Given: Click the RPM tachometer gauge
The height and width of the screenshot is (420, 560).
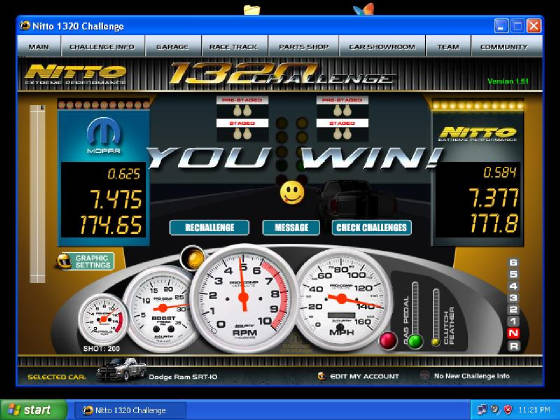Looking at the screenshot, I should [244, 298].
